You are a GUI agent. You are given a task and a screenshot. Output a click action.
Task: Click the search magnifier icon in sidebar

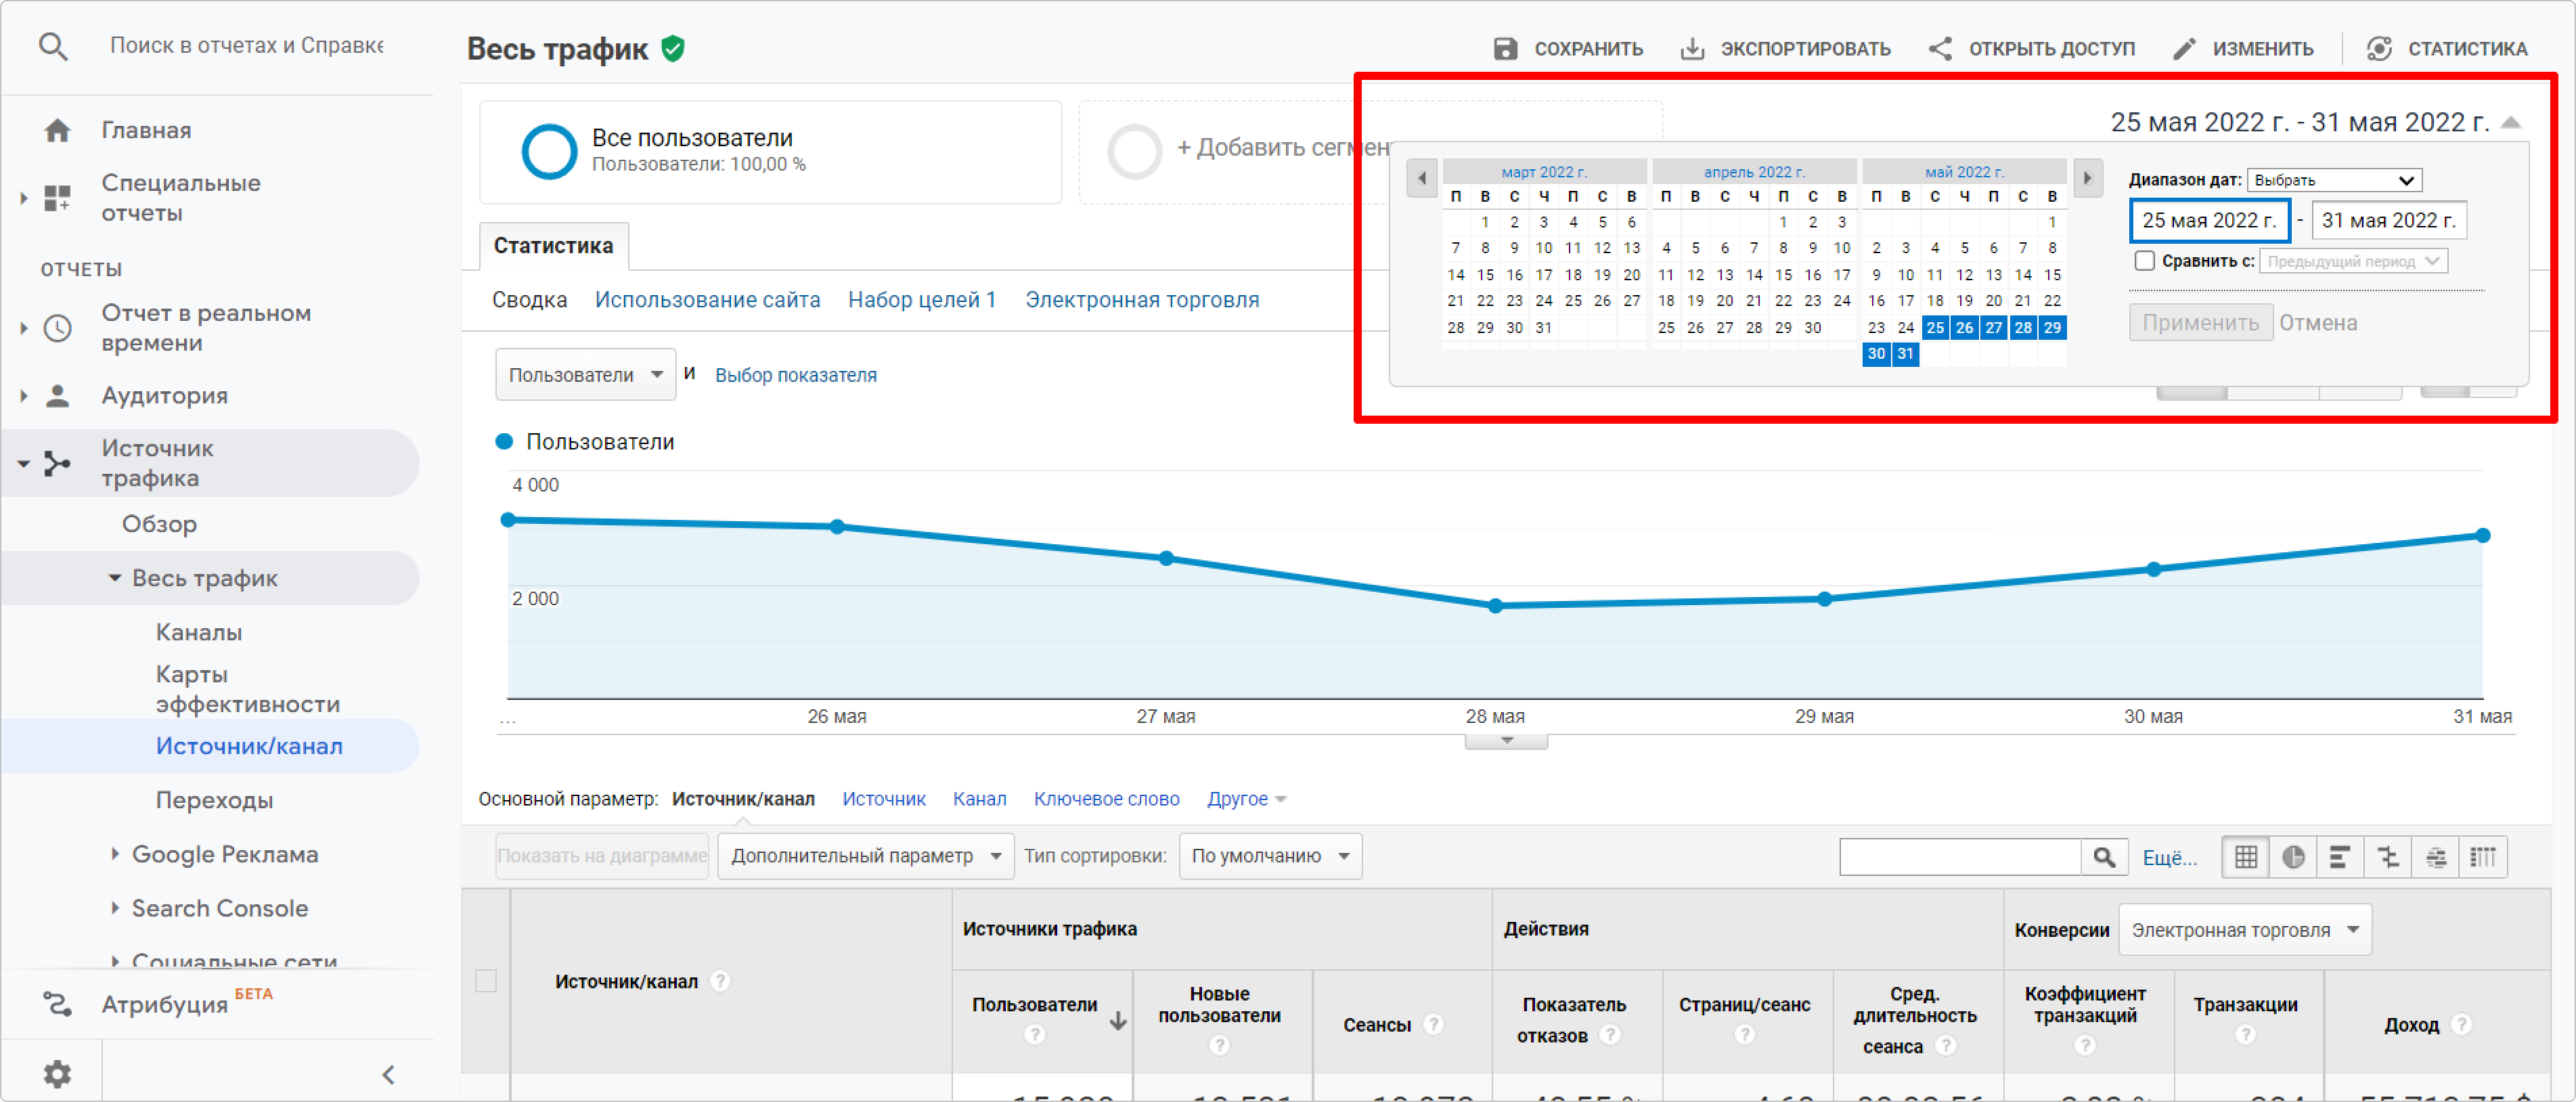53,46
